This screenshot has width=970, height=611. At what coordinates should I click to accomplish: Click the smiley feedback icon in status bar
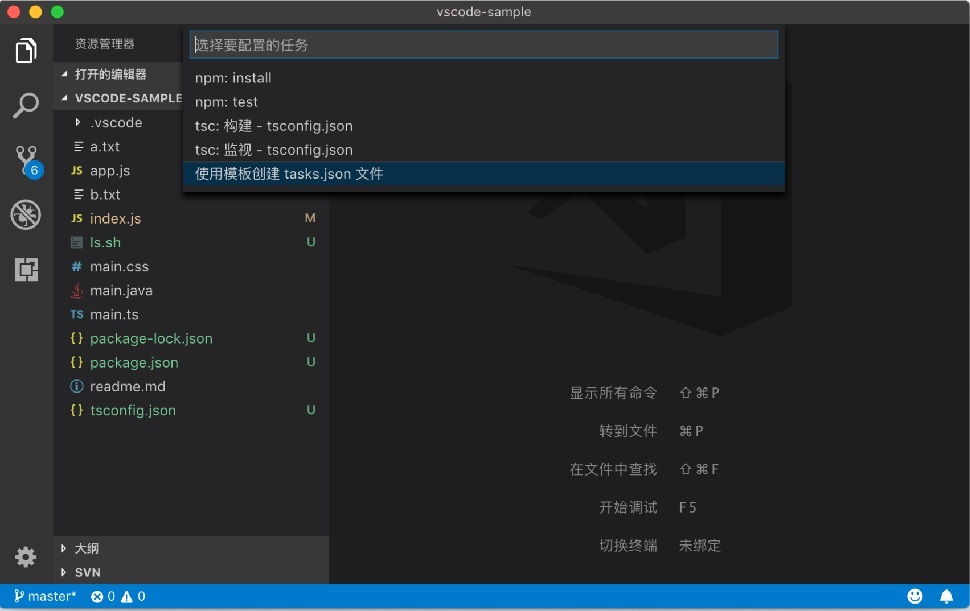(x=914, y=596)
